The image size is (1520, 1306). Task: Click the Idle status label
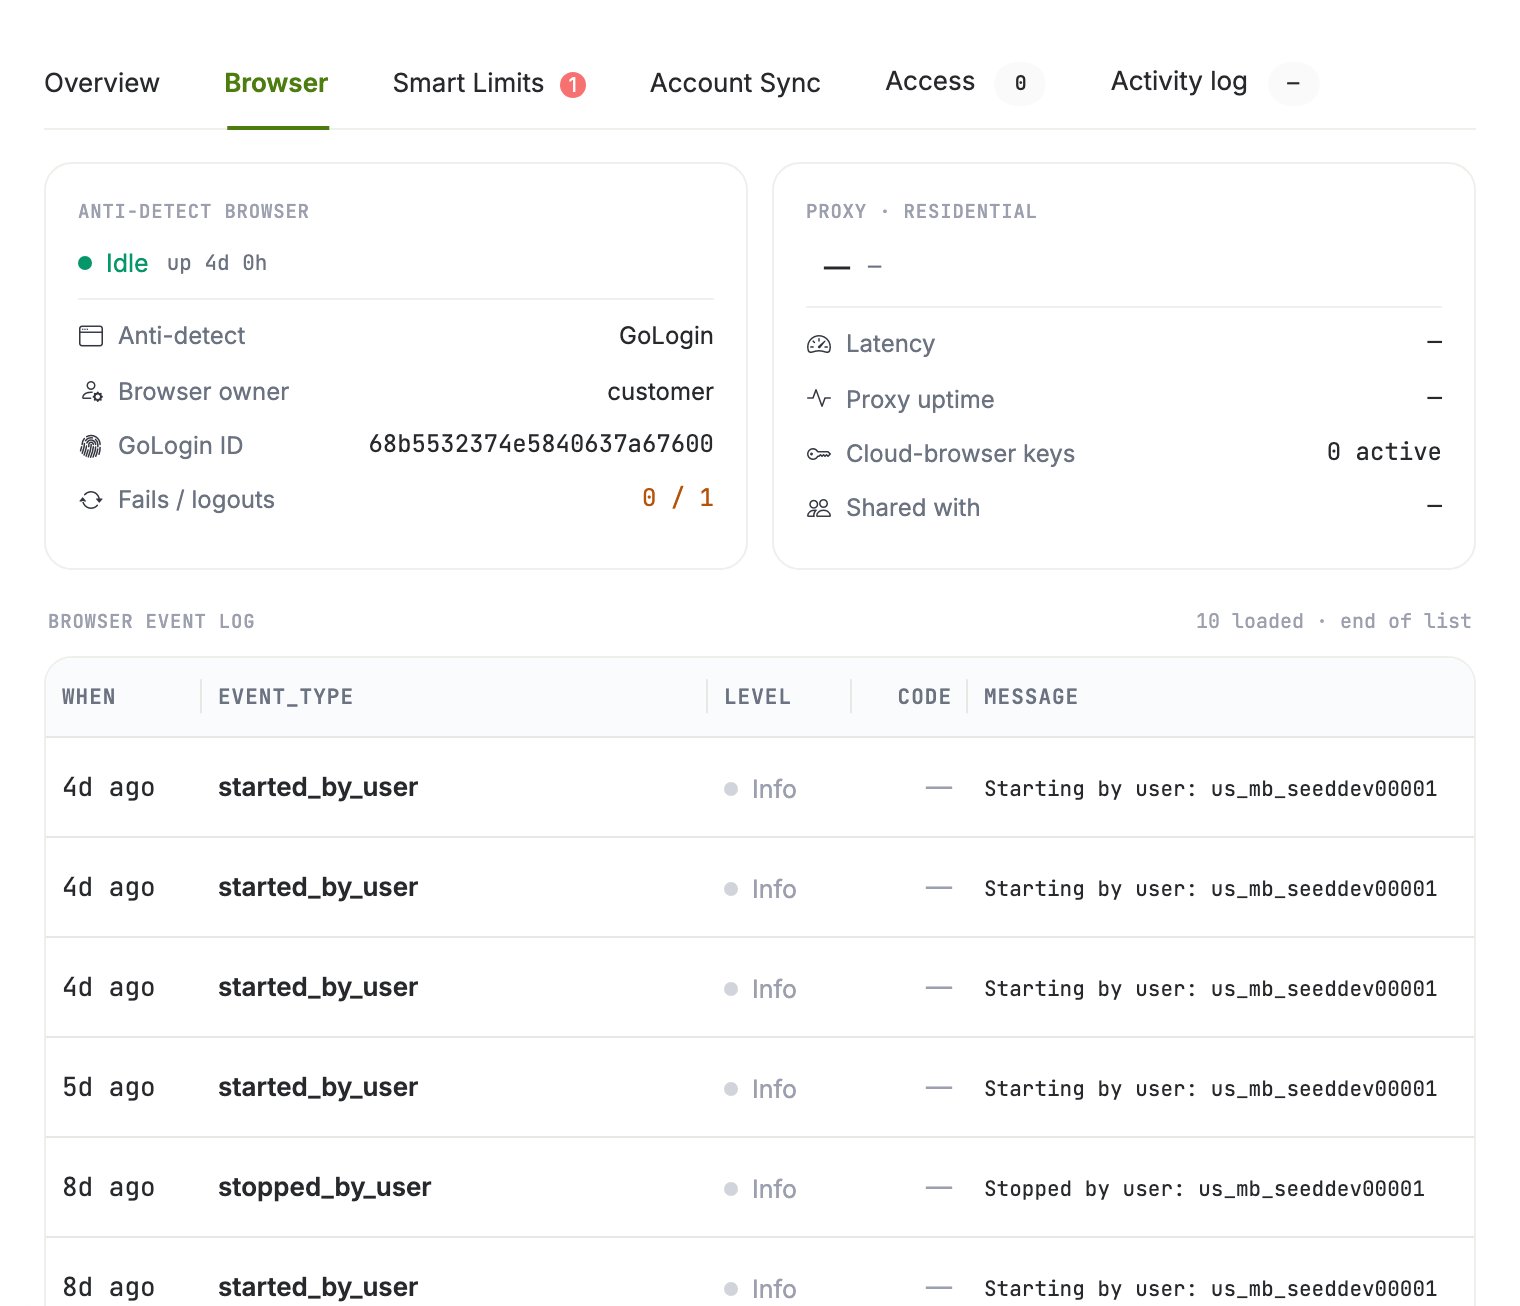click(x=127, y=263)
